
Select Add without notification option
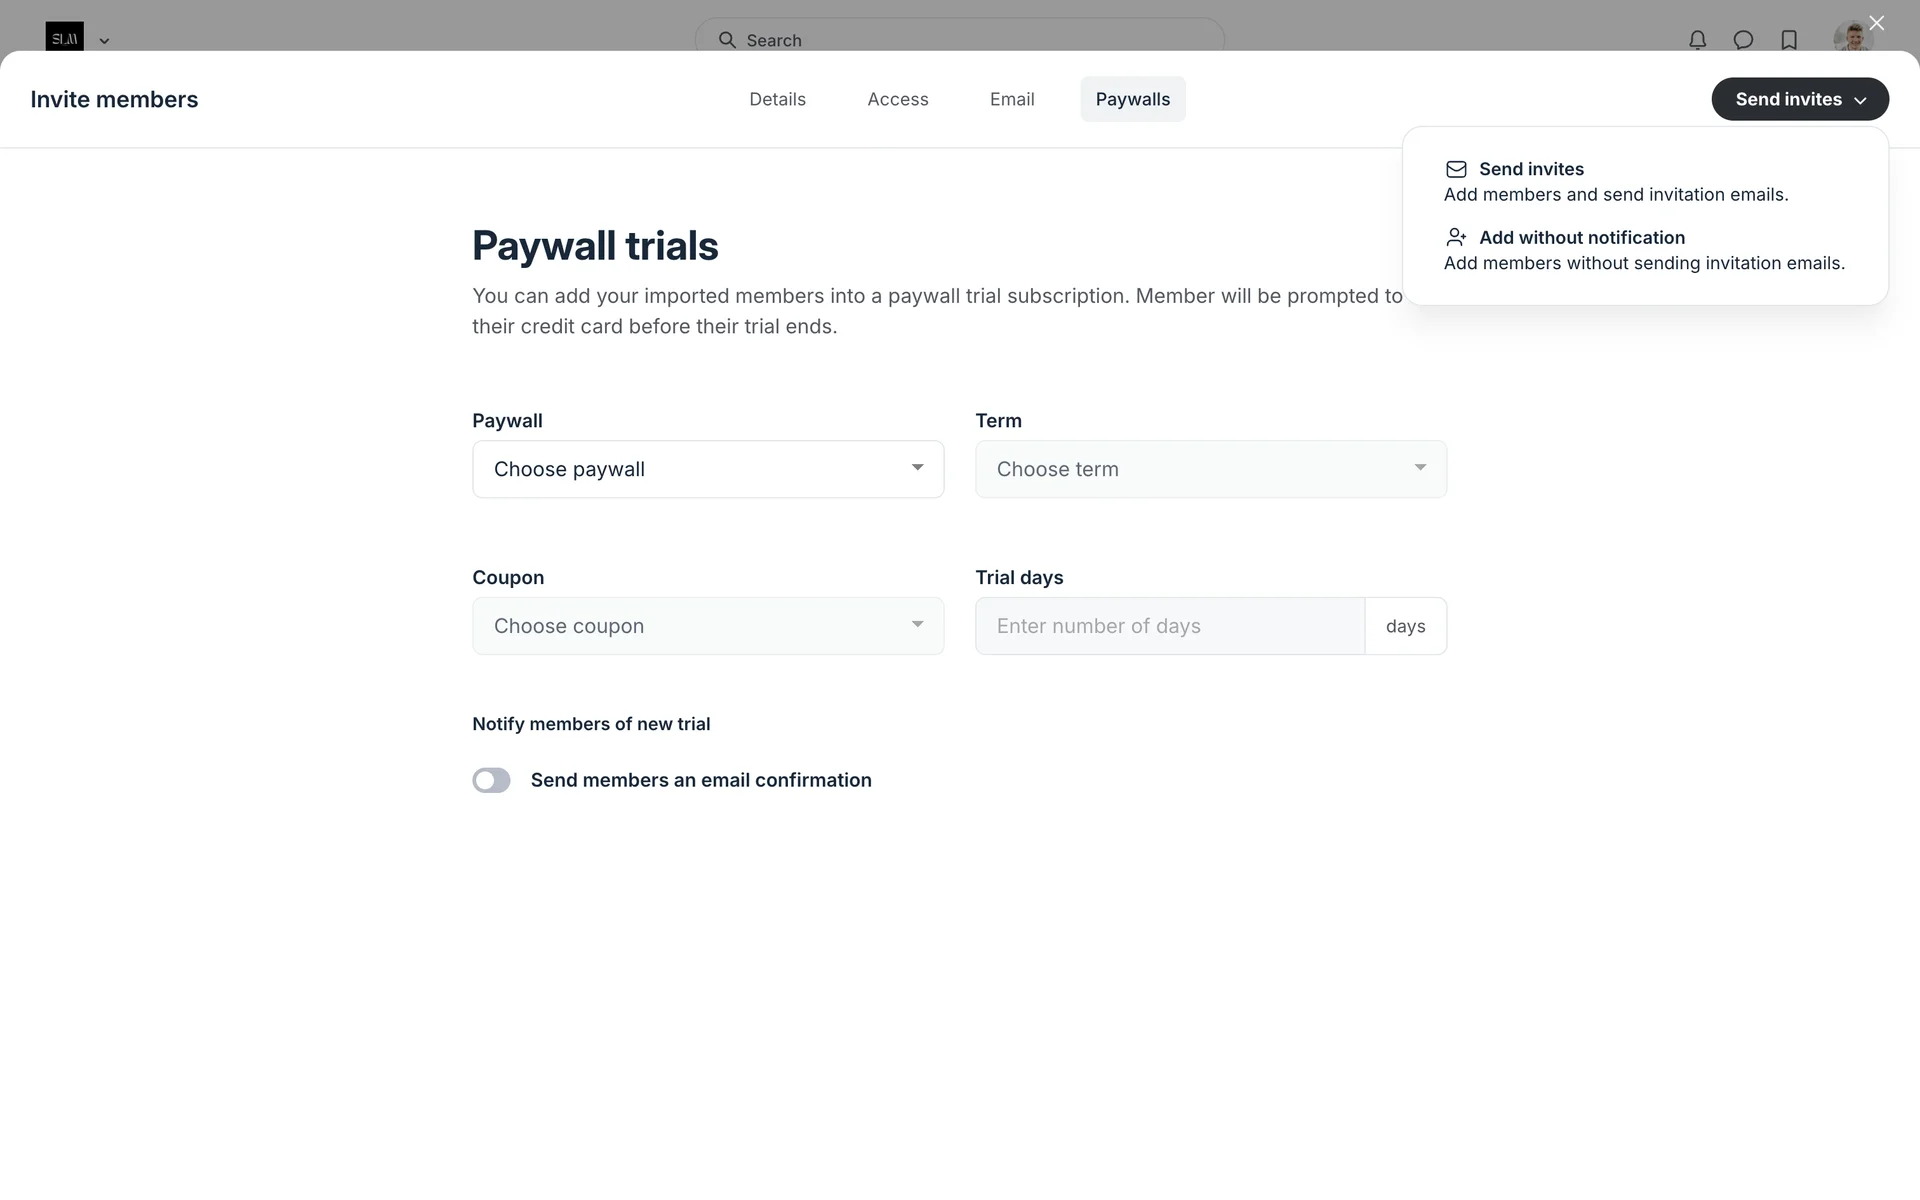[x=1581, y=238]
